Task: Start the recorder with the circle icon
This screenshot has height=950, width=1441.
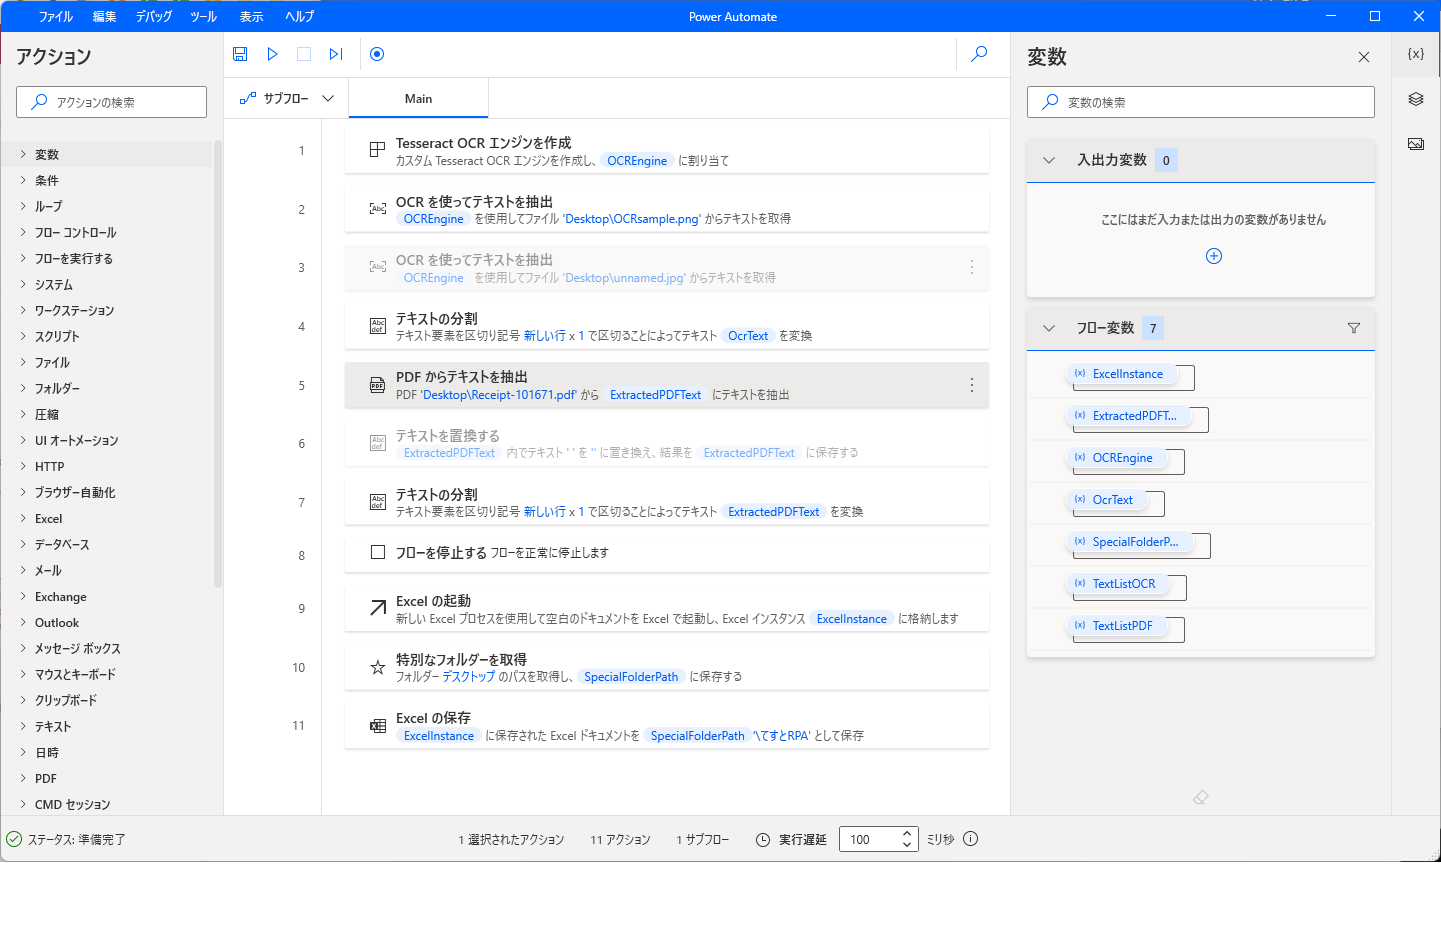Action: click(377, 54)
